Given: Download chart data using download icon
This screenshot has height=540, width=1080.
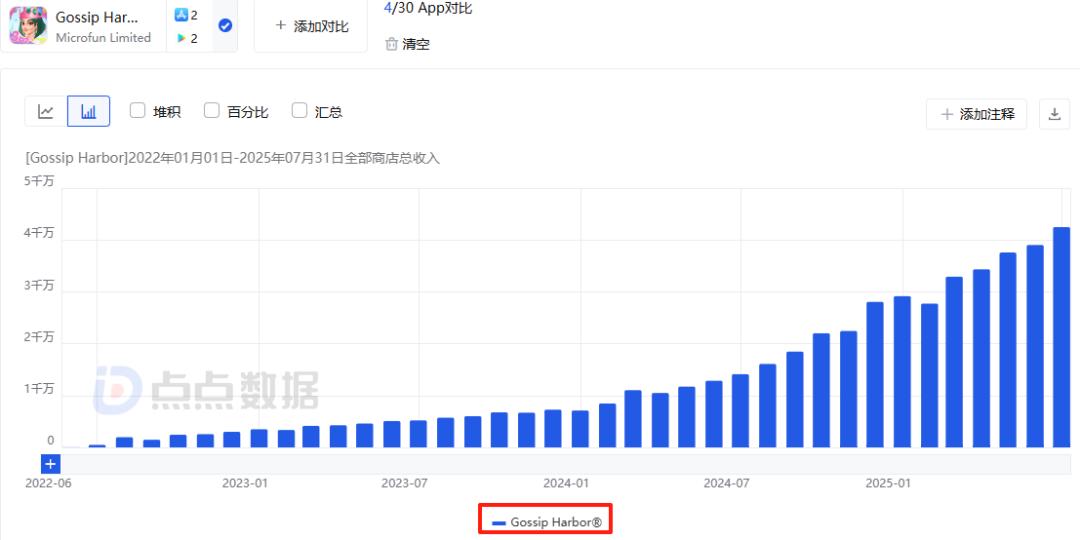Looking at the screenshot, I should [1054, 114].
